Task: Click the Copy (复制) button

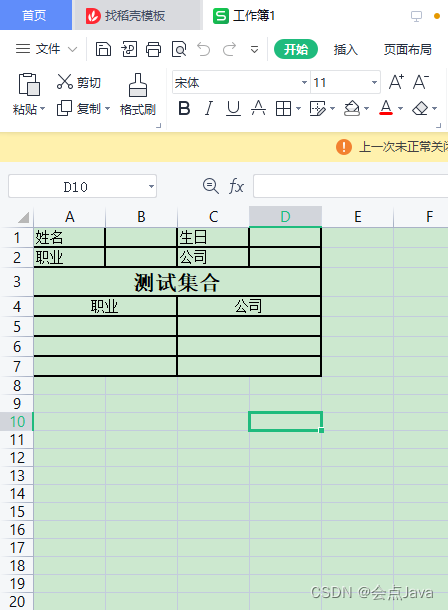Action: 79,109
